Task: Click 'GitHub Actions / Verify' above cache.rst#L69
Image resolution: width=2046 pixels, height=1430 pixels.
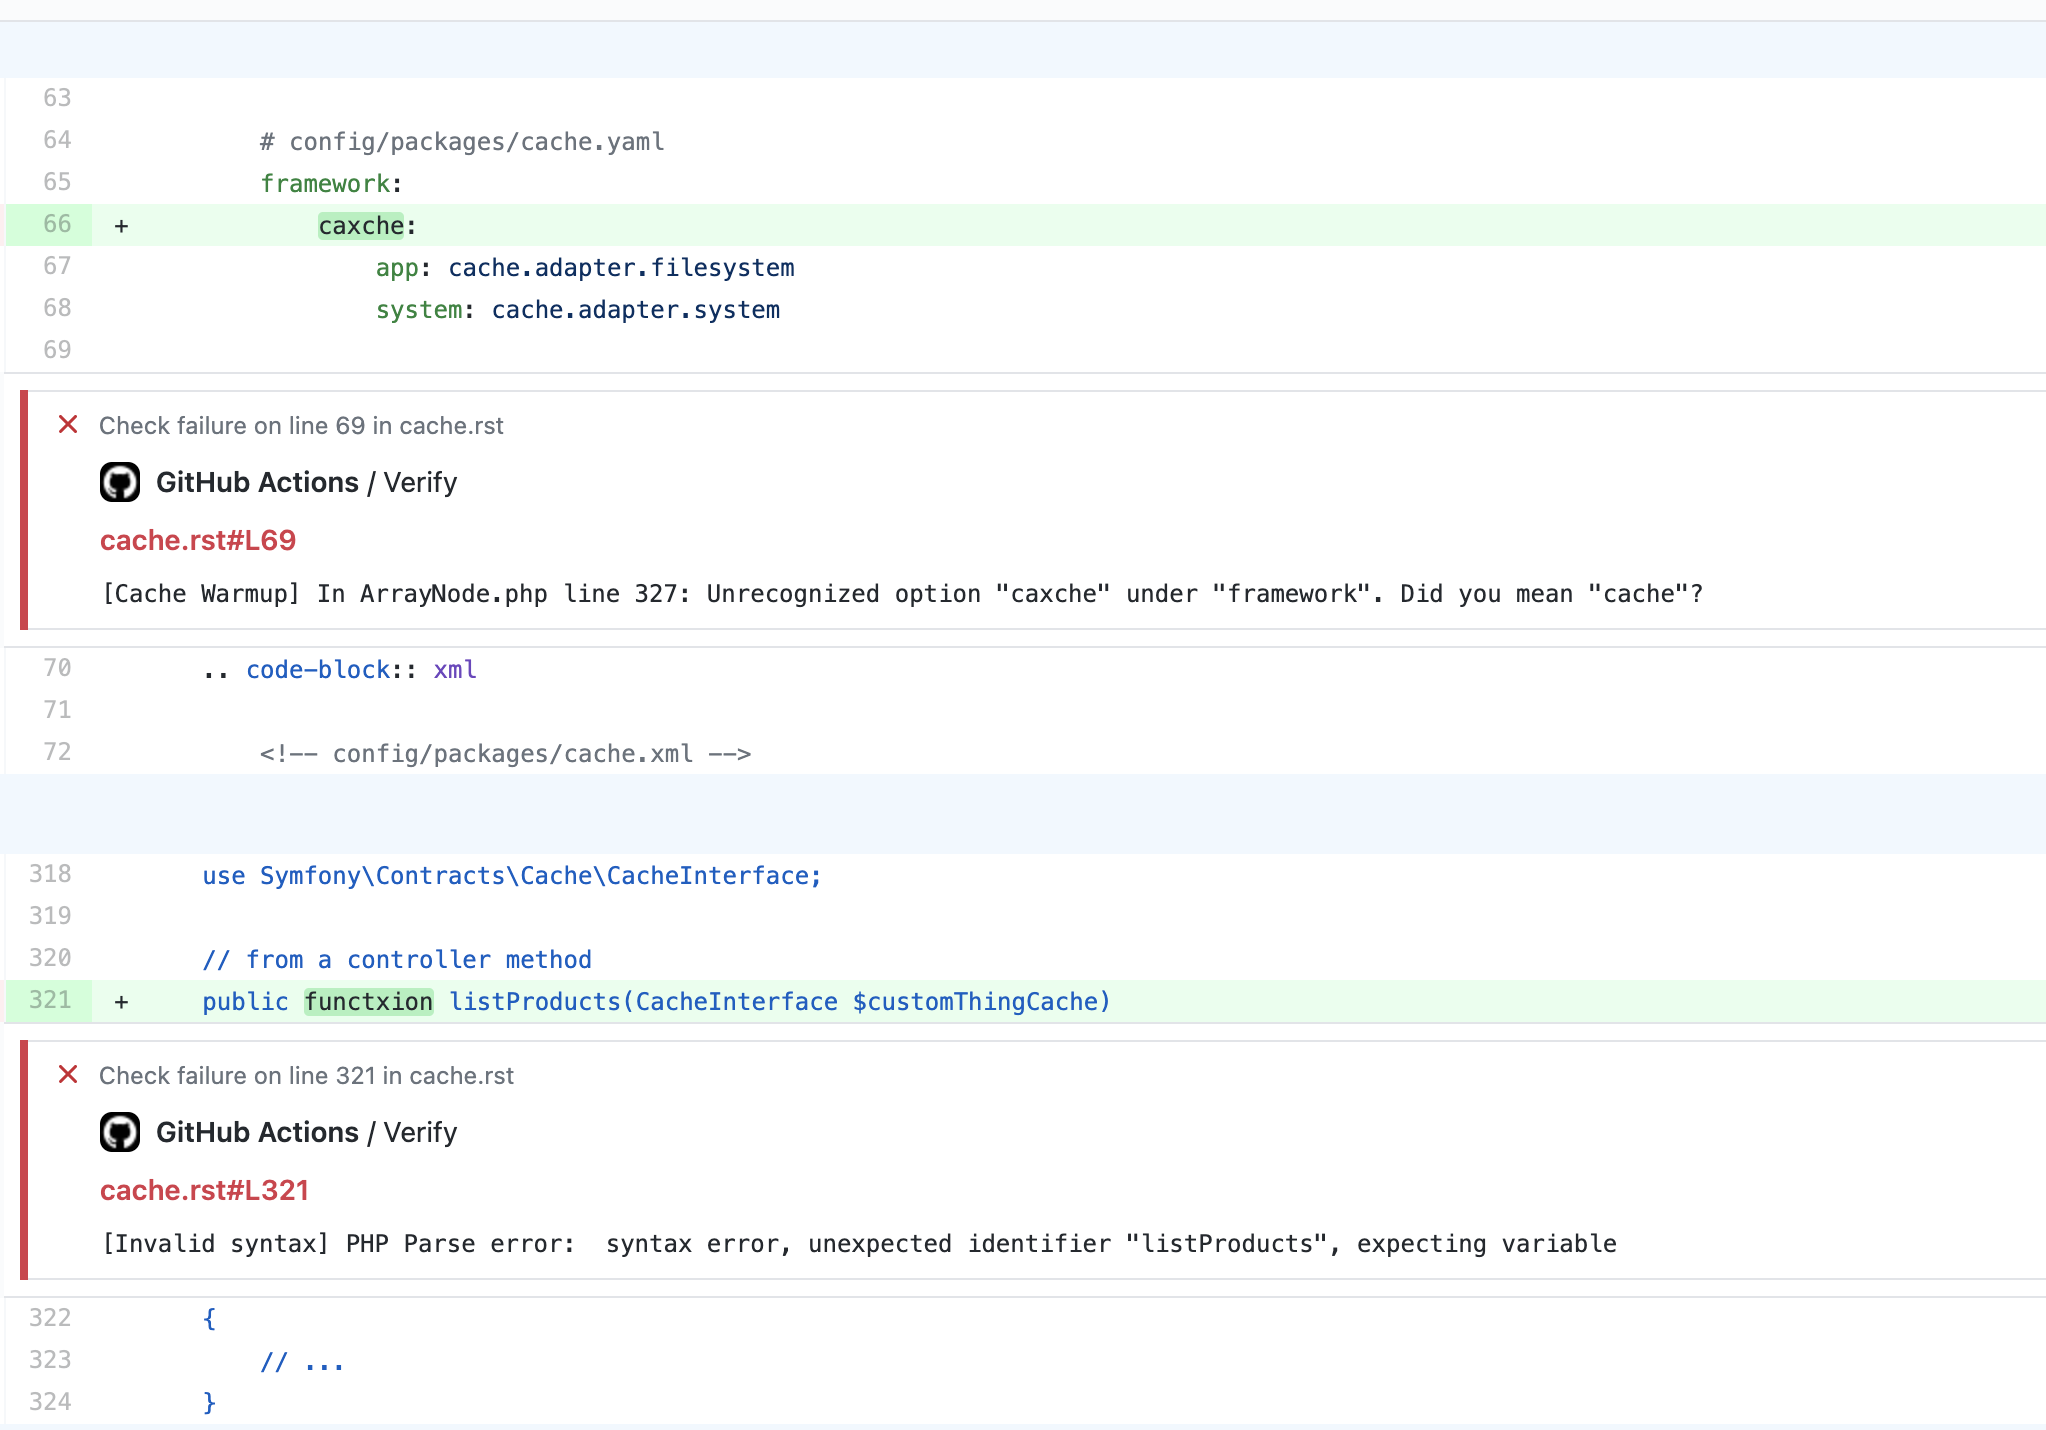Action: [x=306, y=482]
